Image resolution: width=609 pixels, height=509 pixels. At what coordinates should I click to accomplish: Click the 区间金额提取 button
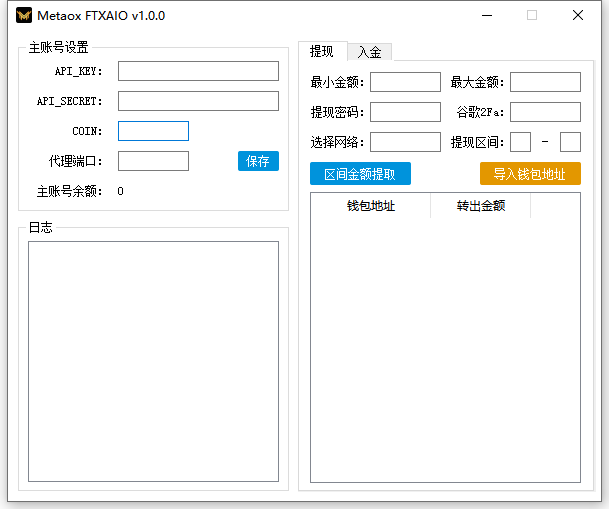360,174
